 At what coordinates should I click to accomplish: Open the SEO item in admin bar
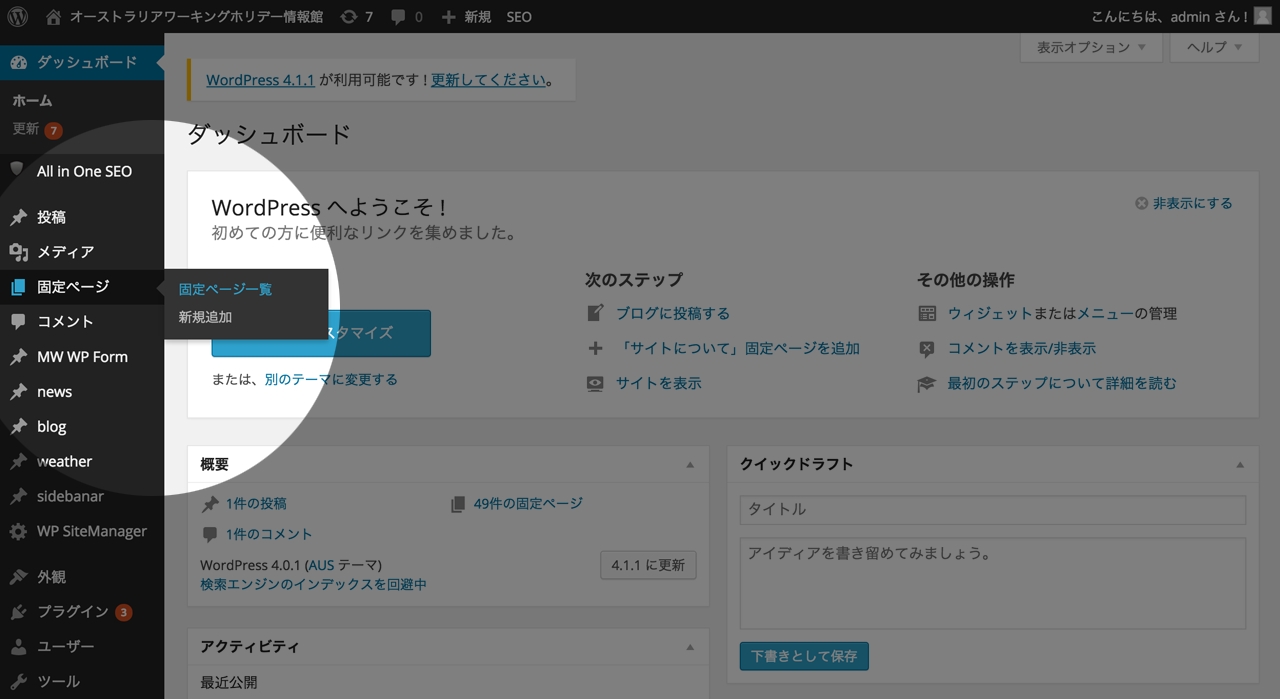(519, 17)
